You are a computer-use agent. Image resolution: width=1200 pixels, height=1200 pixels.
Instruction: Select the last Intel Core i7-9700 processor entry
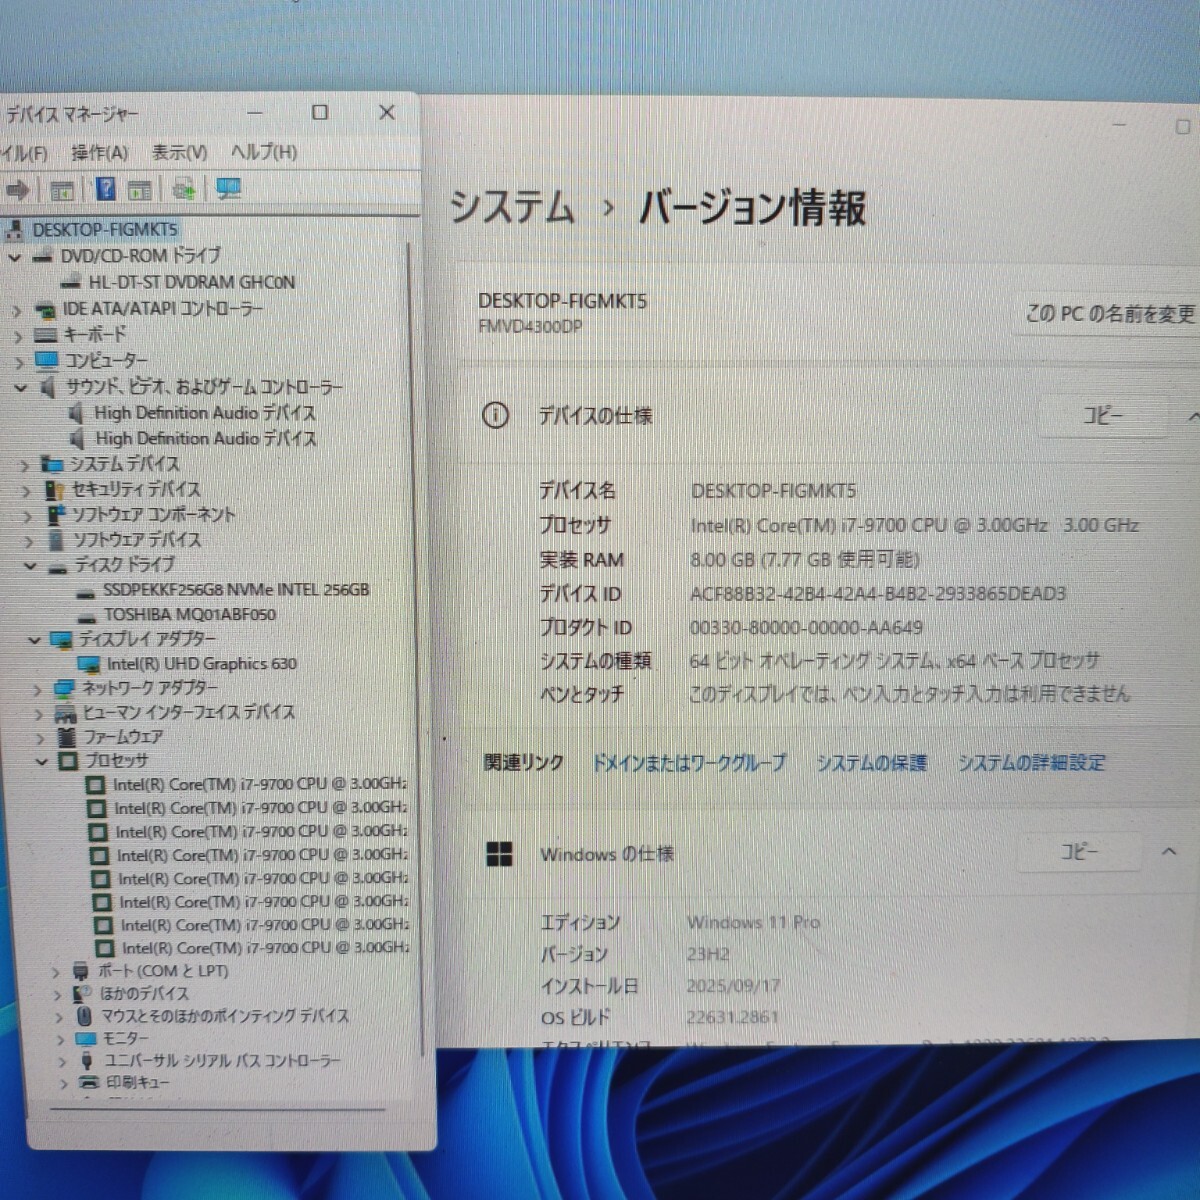click(x=265, y=948)
